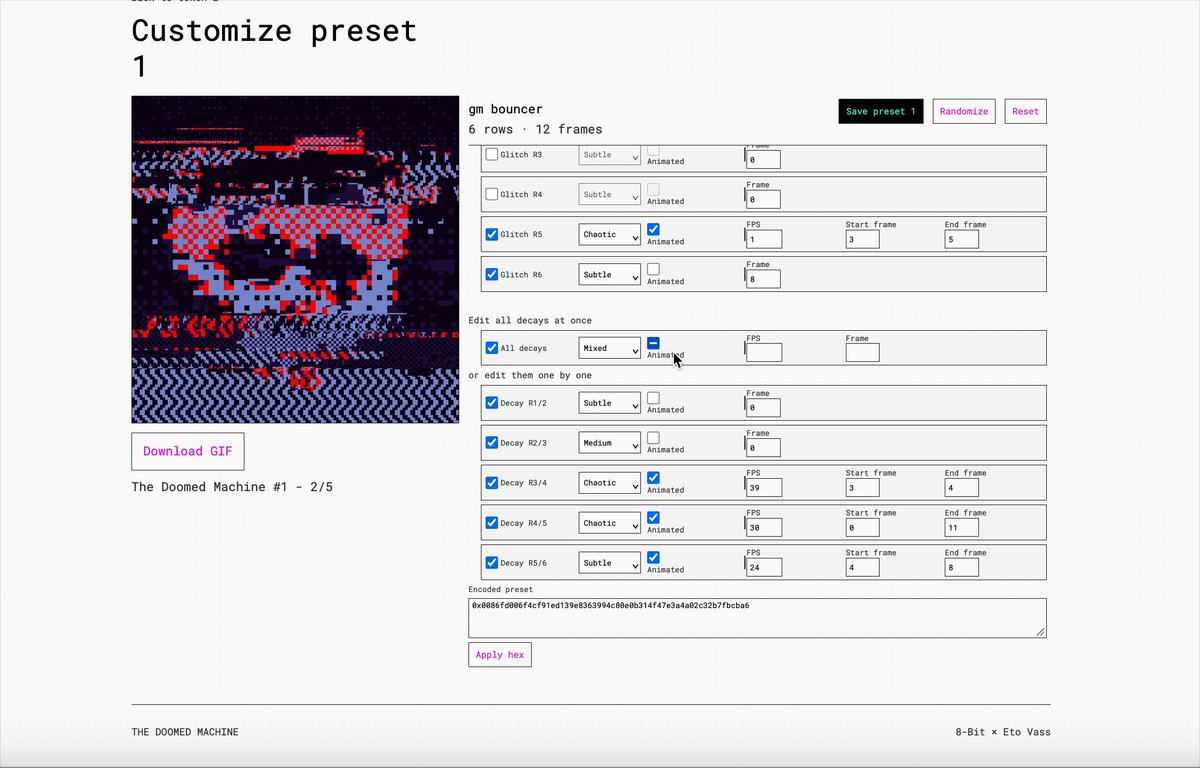Click the Decay R4/5 FPS field

(x=764, y=527)
